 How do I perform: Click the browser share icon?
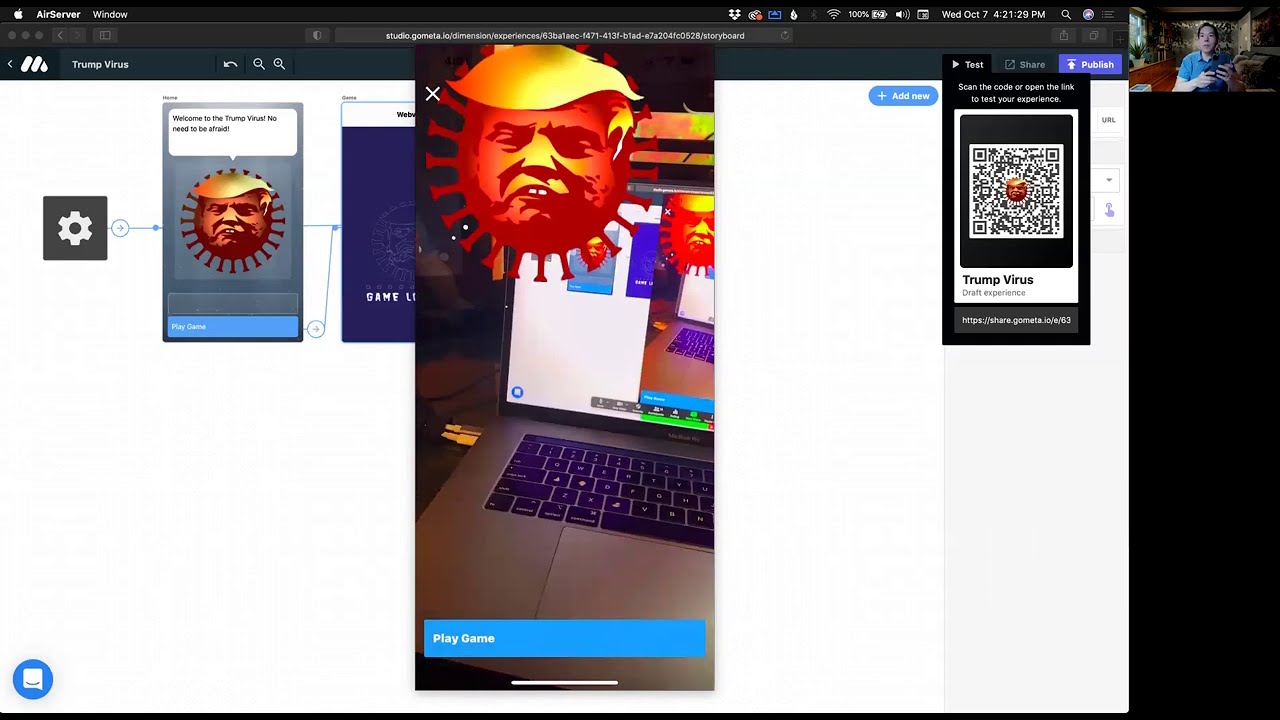(1065, 35)
